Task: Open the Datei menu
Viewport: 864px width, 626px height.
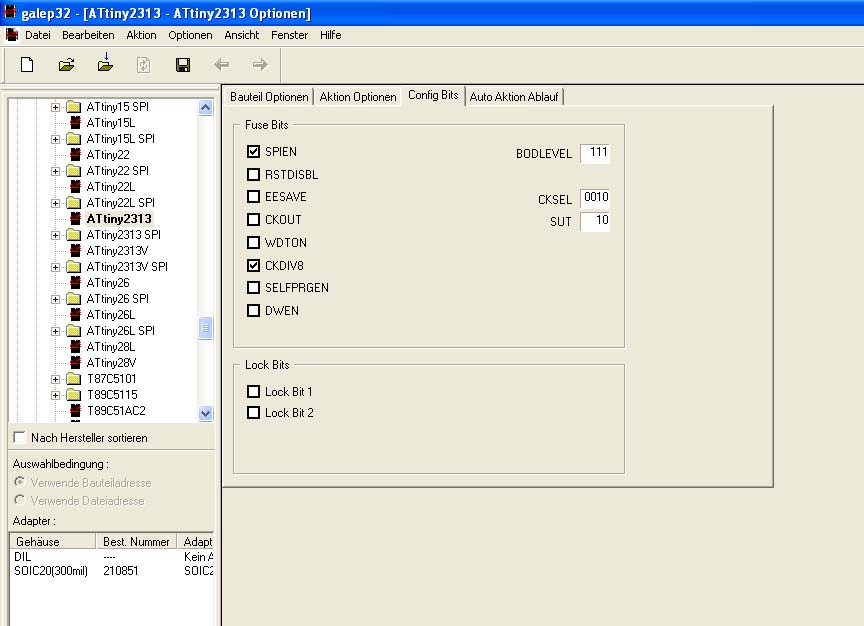Action: pyautogui.click(x=37, y=35)
